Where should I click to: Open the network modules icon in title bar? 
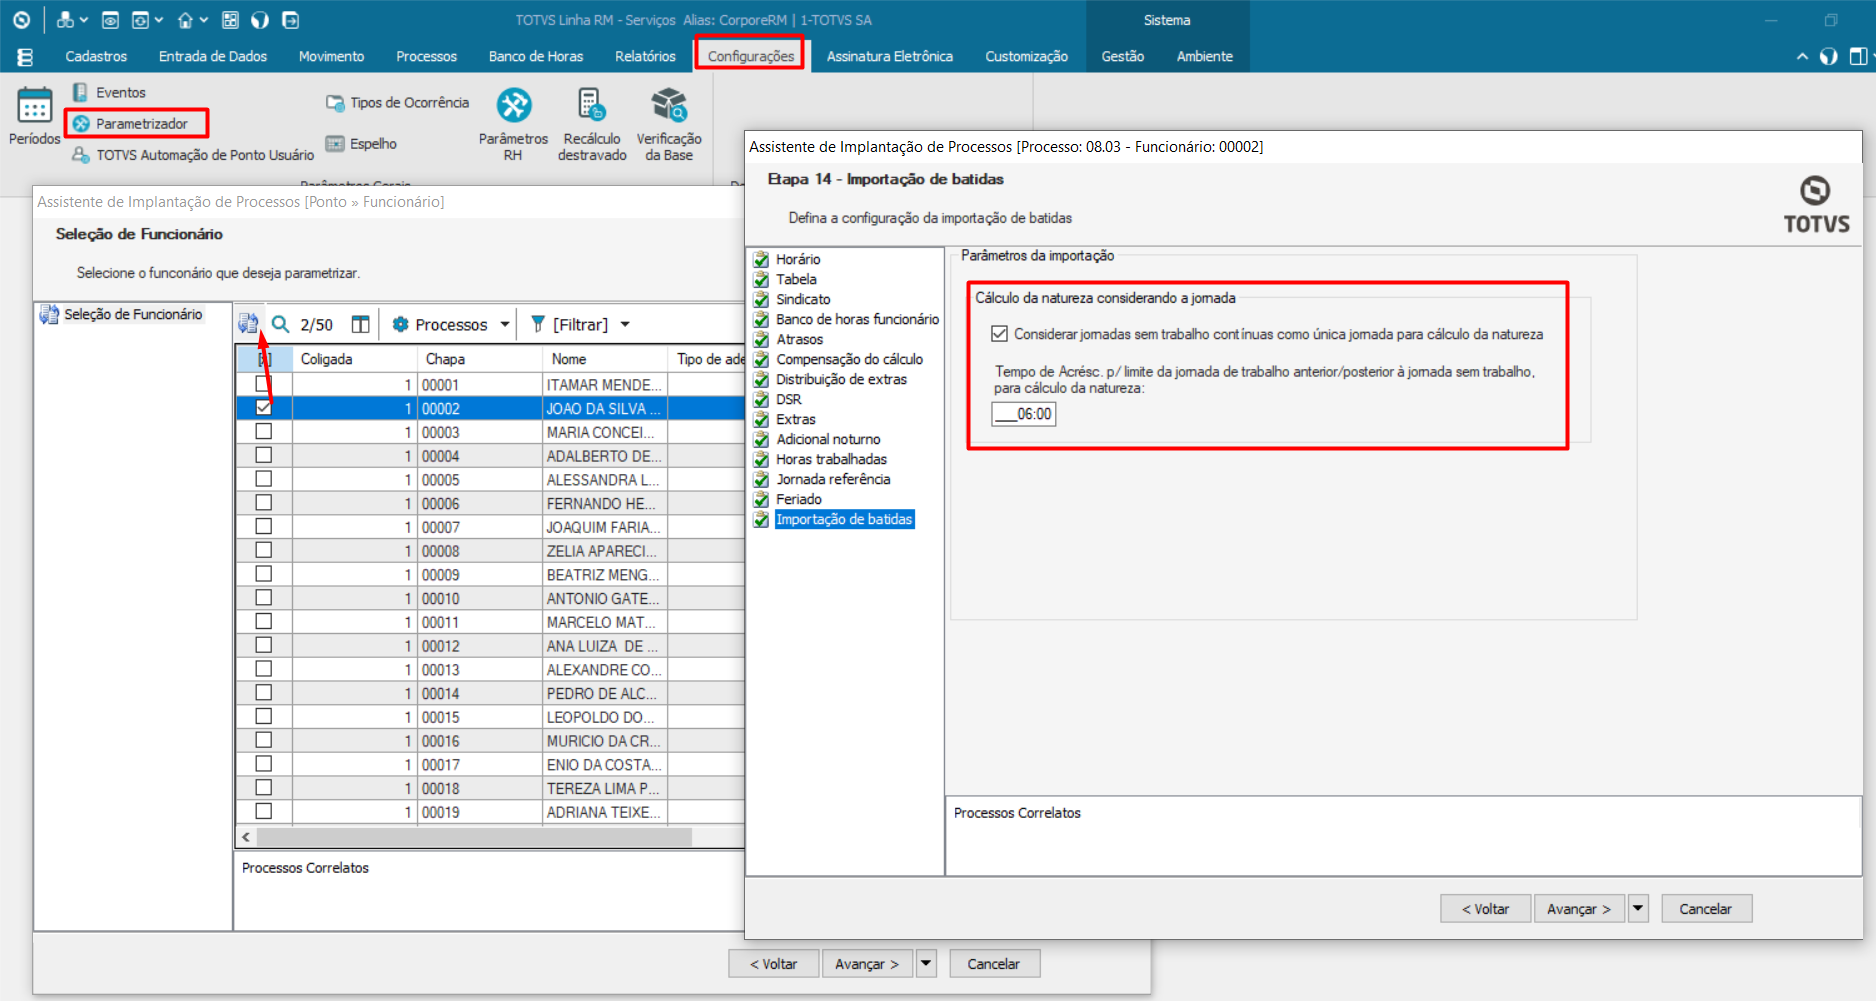pyautogui.click(x=65, y=20)
